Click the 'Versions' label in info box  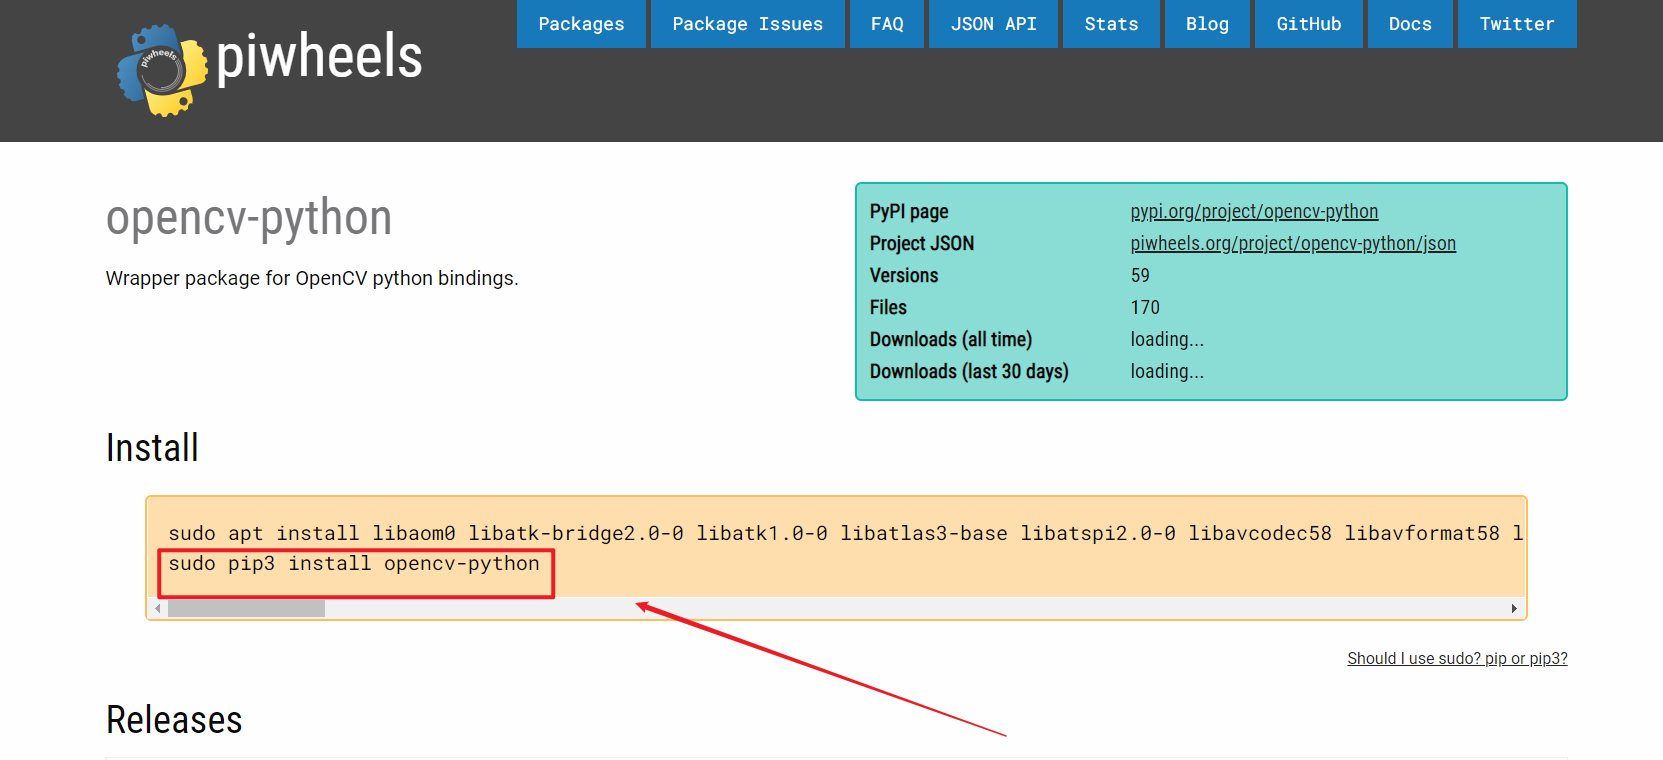click(x=904, y=275)
